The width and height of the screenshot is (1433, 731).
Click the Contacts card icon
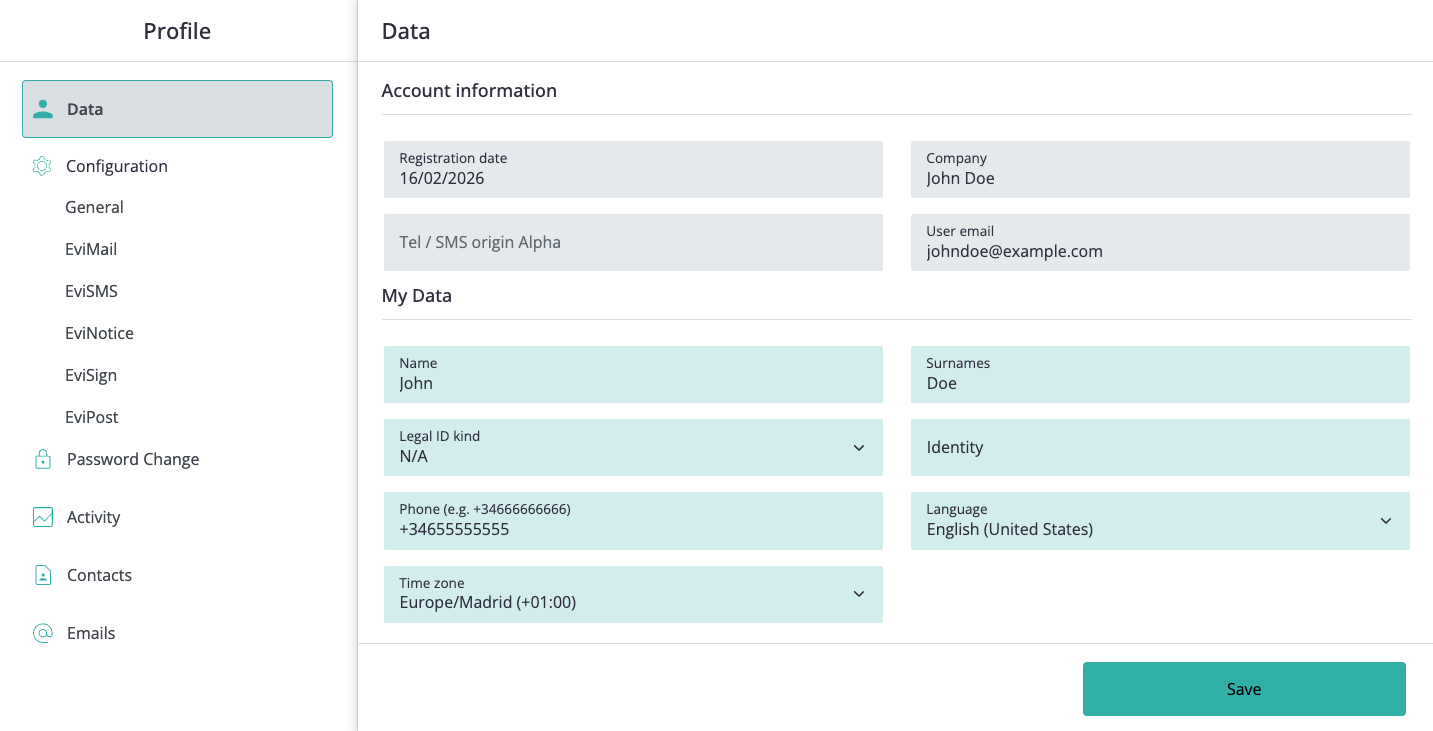click(43, 575)
